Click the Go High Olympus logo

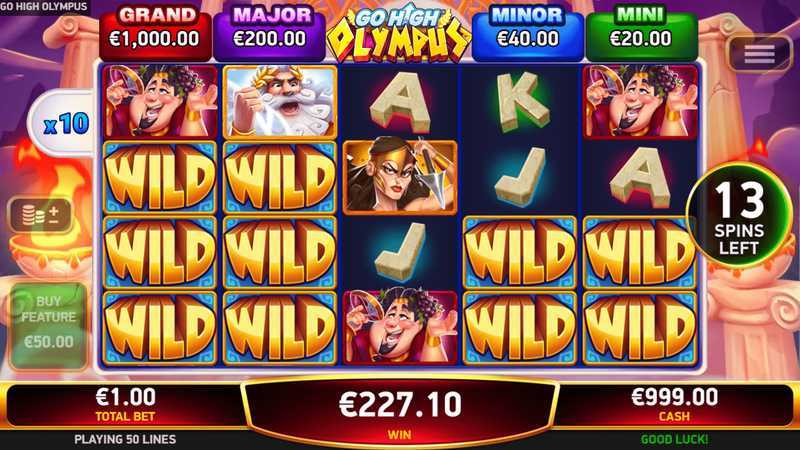pos(398,35)
